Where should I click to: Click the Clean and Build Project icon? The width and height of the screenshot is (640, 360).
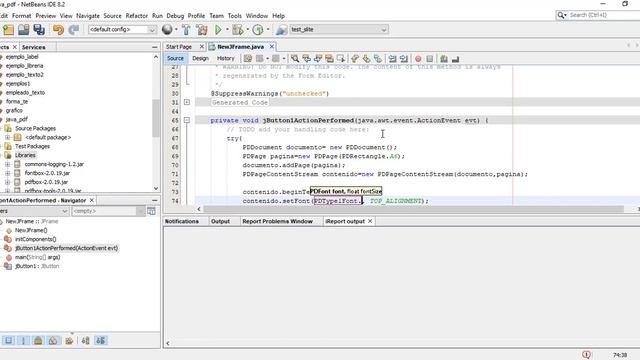202,29
